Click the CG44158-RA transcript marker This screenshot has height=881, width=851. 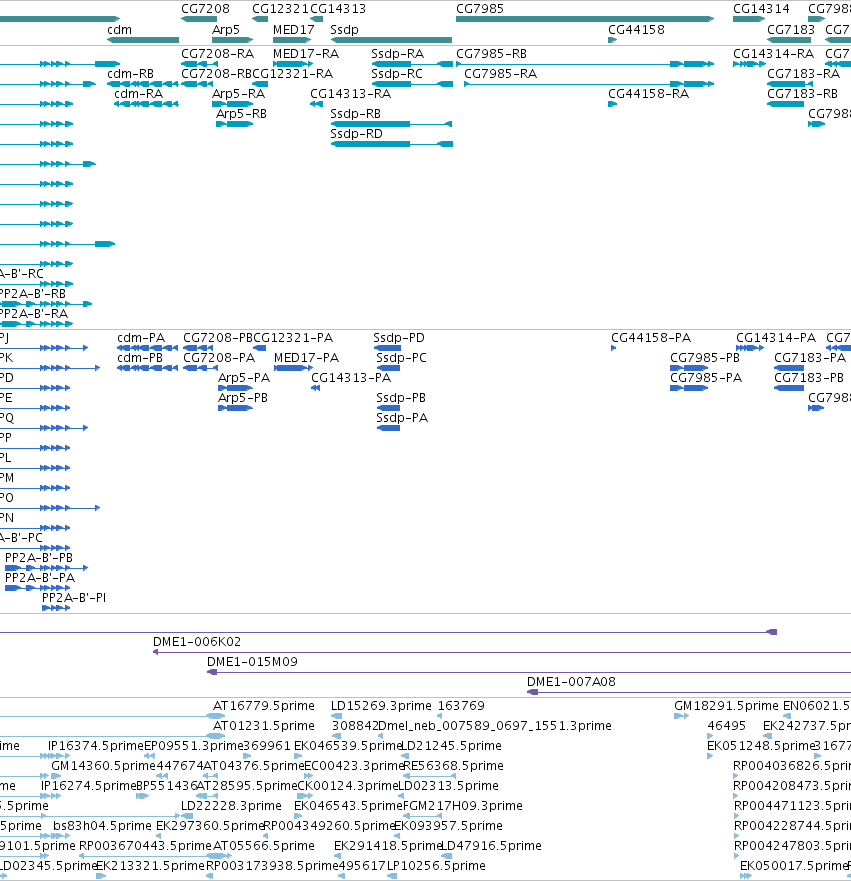coord(612,104)
